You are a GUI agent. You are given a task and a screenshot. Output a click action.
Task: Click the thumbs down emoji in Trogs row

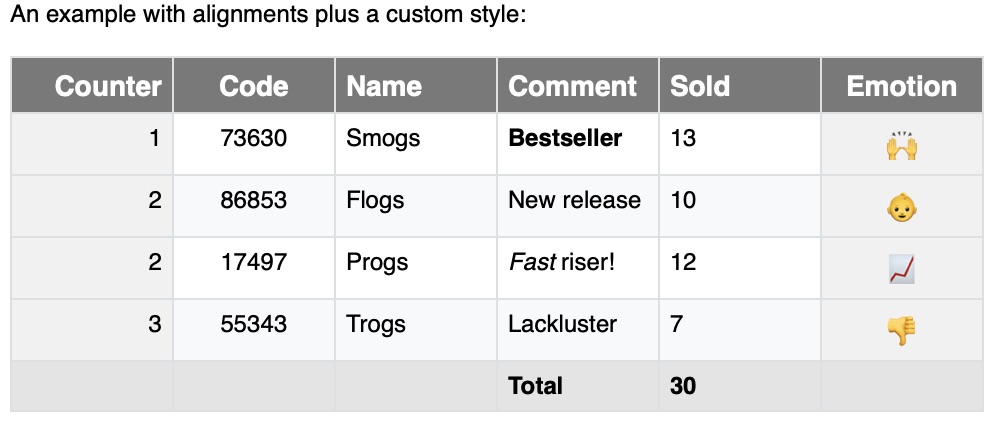coord(902,330)
